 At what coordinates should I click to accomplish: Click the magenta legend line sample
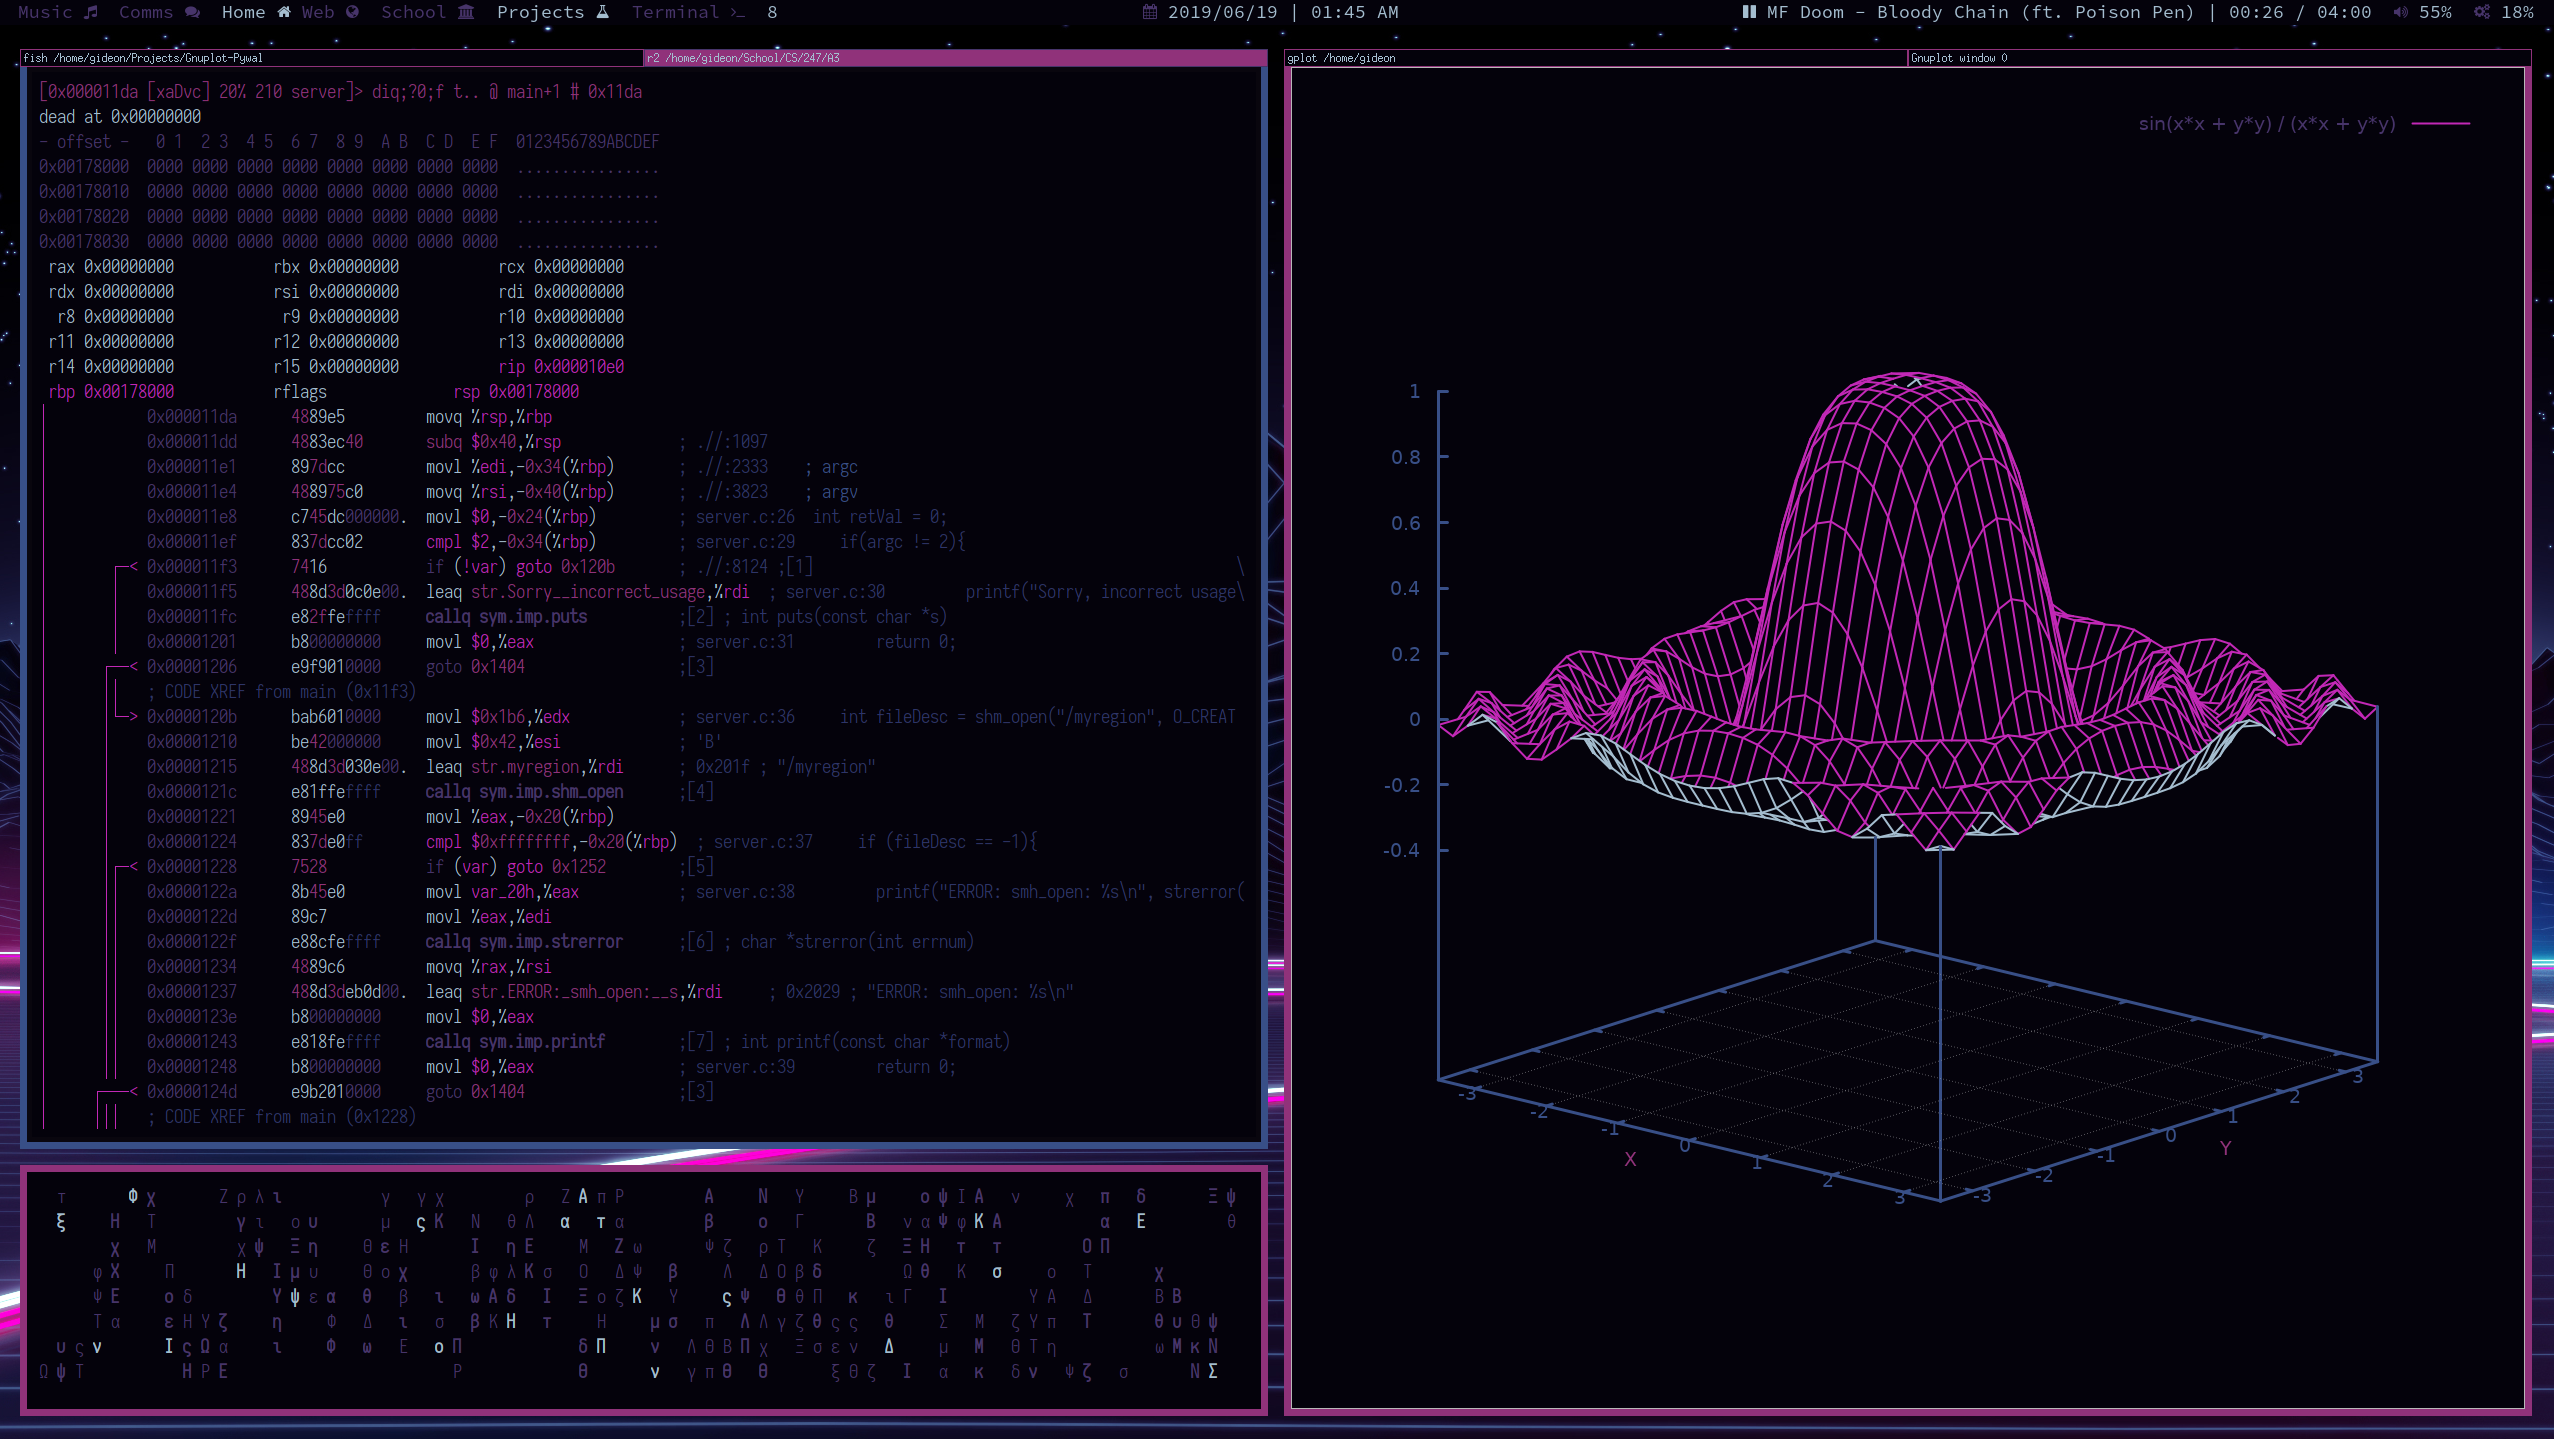click(x=2441, y=124)
